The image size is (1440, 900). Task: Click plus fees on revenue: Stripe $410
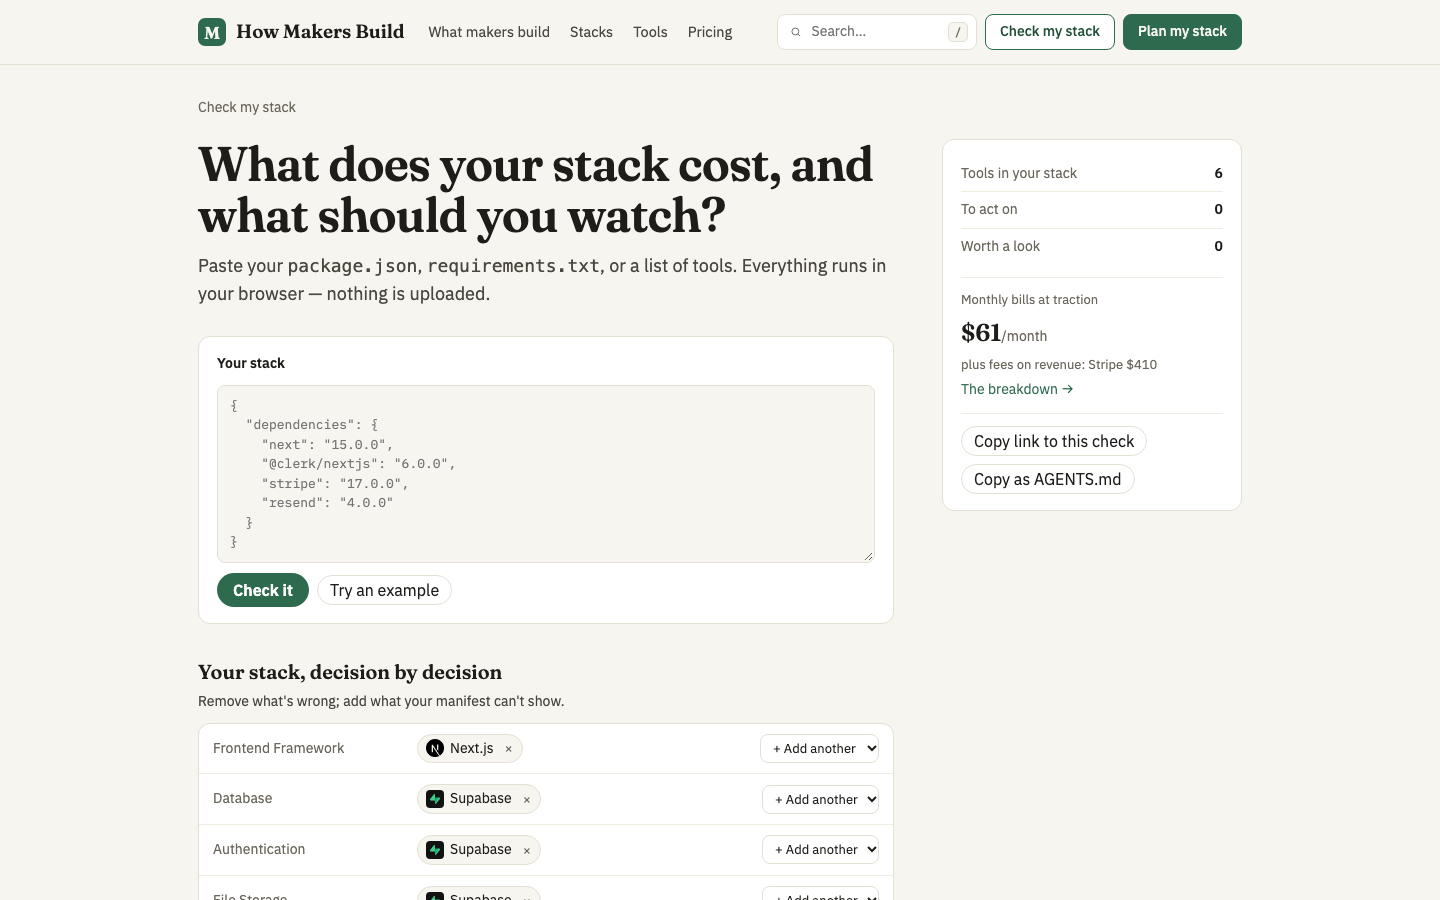pos(1059,365)
